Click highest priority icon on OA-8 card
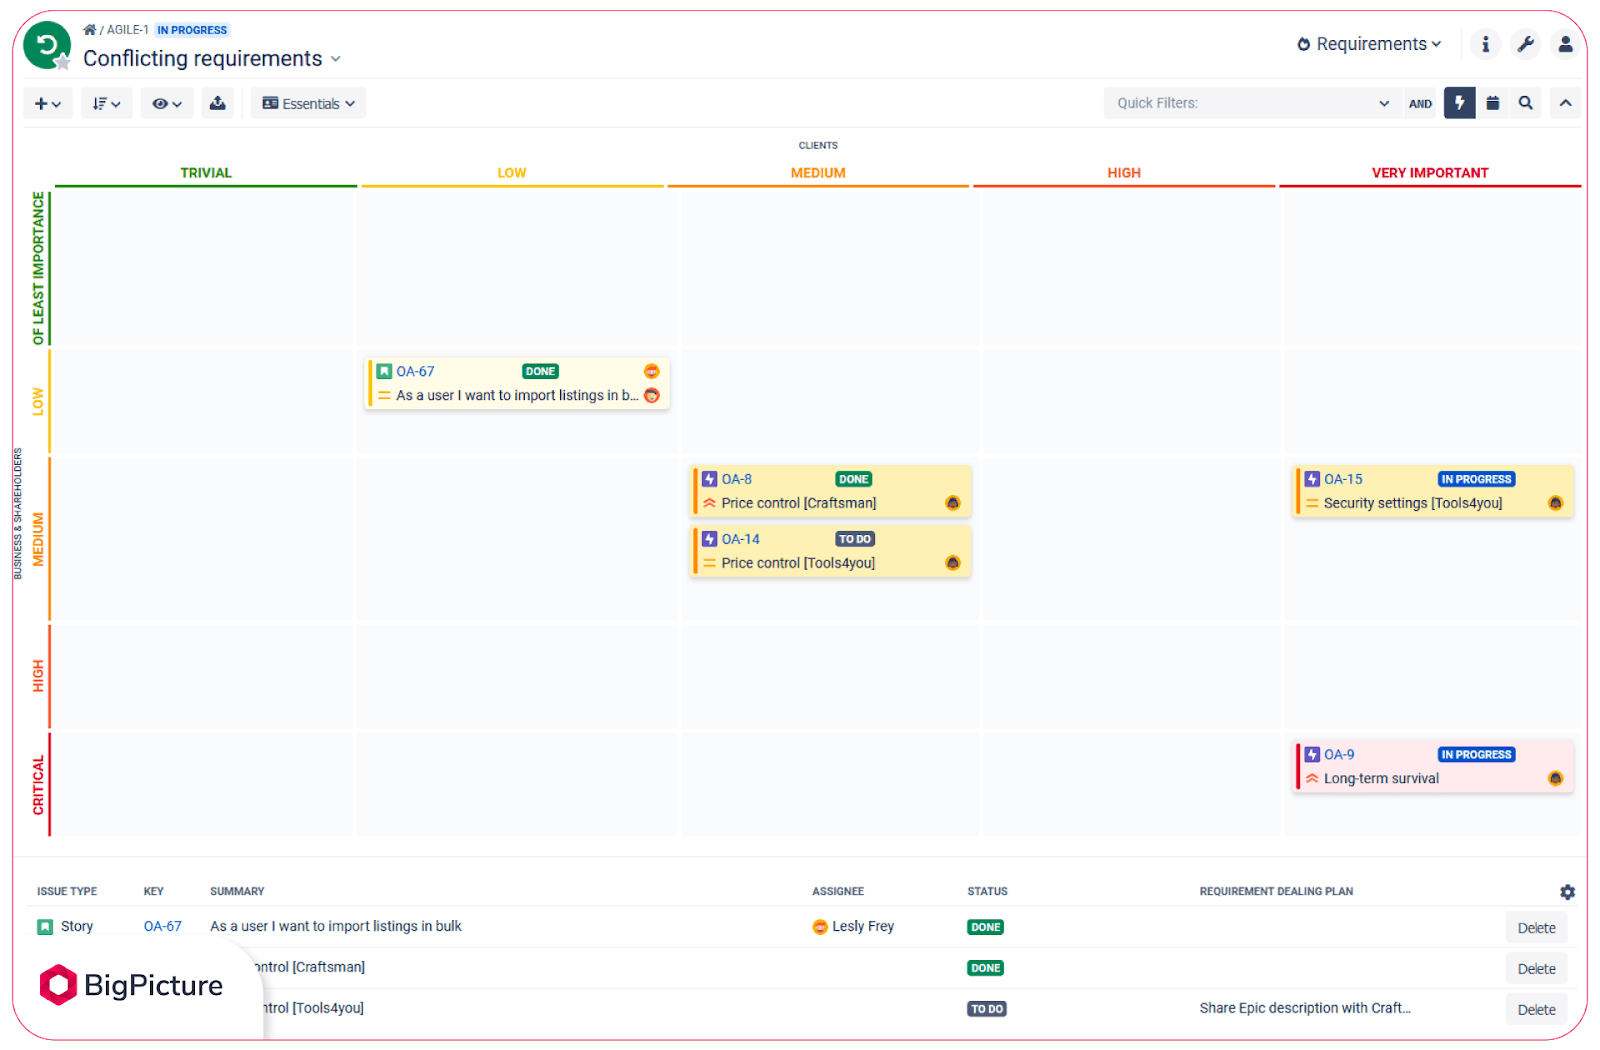1600x1050 pixels. (x=710, y=503)
